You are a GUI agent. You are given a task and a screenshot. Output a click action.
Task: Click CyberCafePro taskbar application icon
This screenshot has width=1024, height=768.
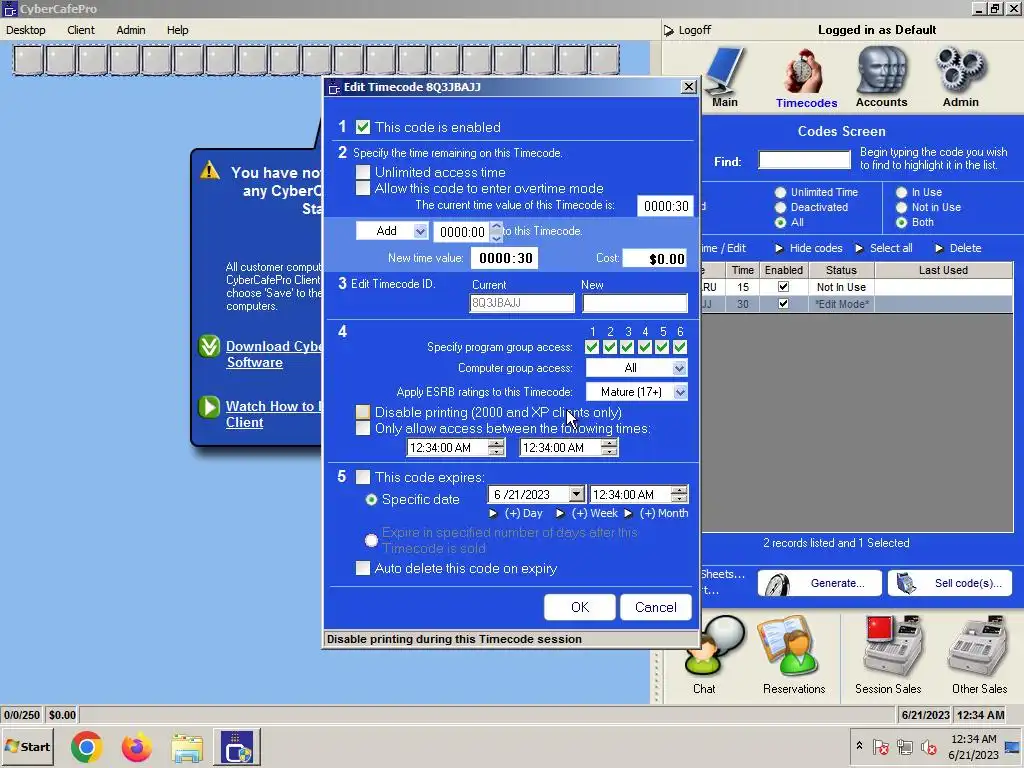coord(239,747)
